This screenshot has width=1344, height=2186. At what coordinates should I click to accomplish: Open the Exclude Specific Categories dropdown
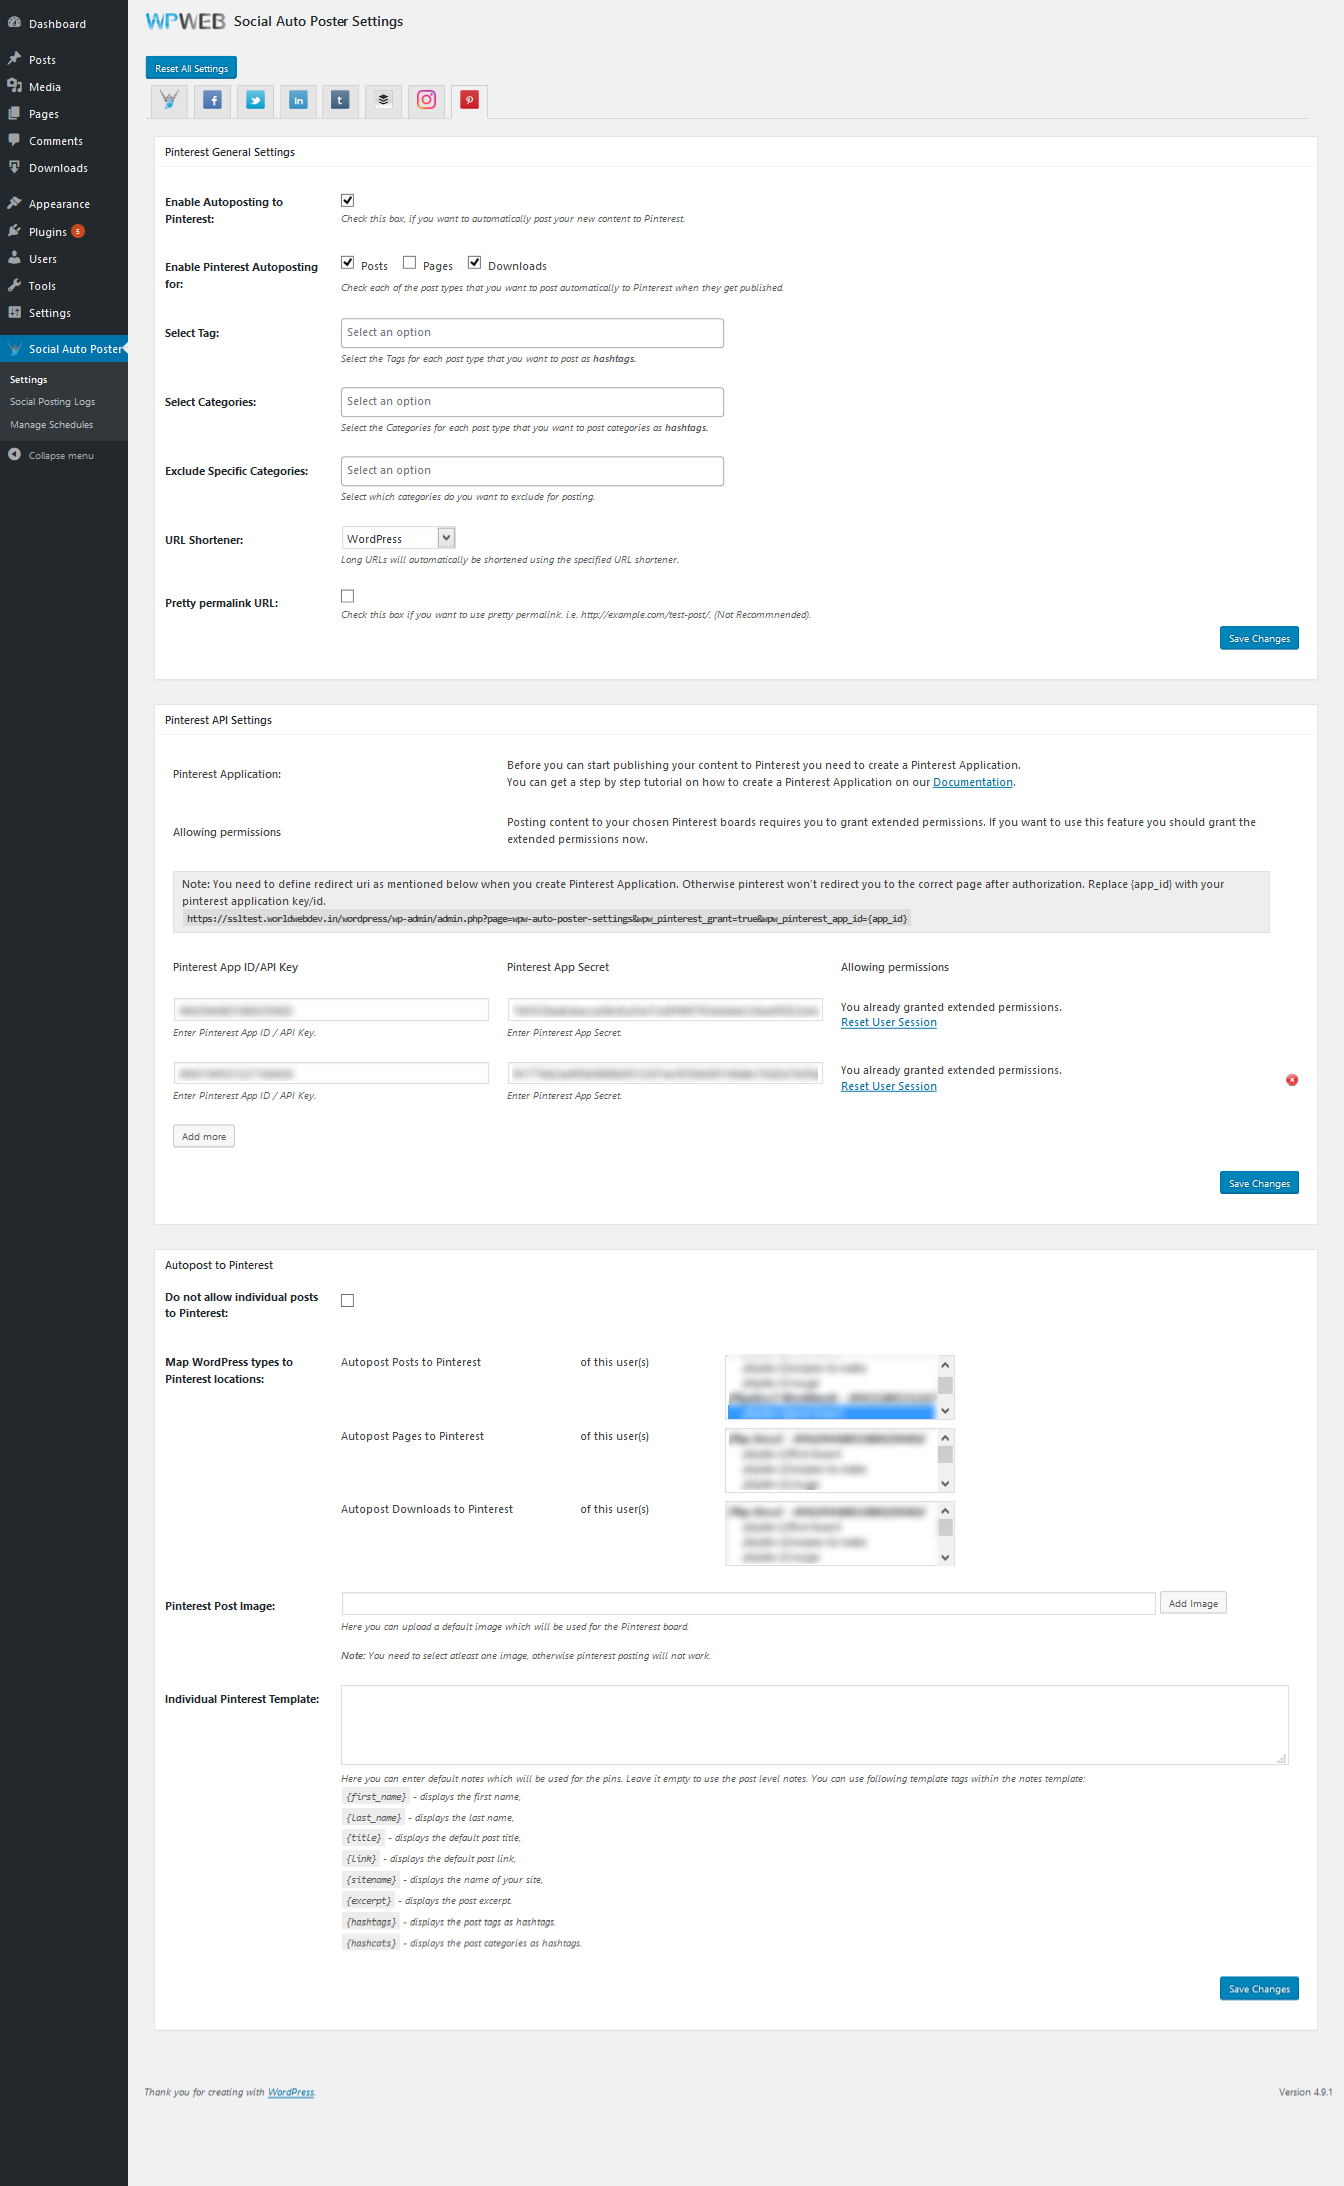click(x=532, y=471)
